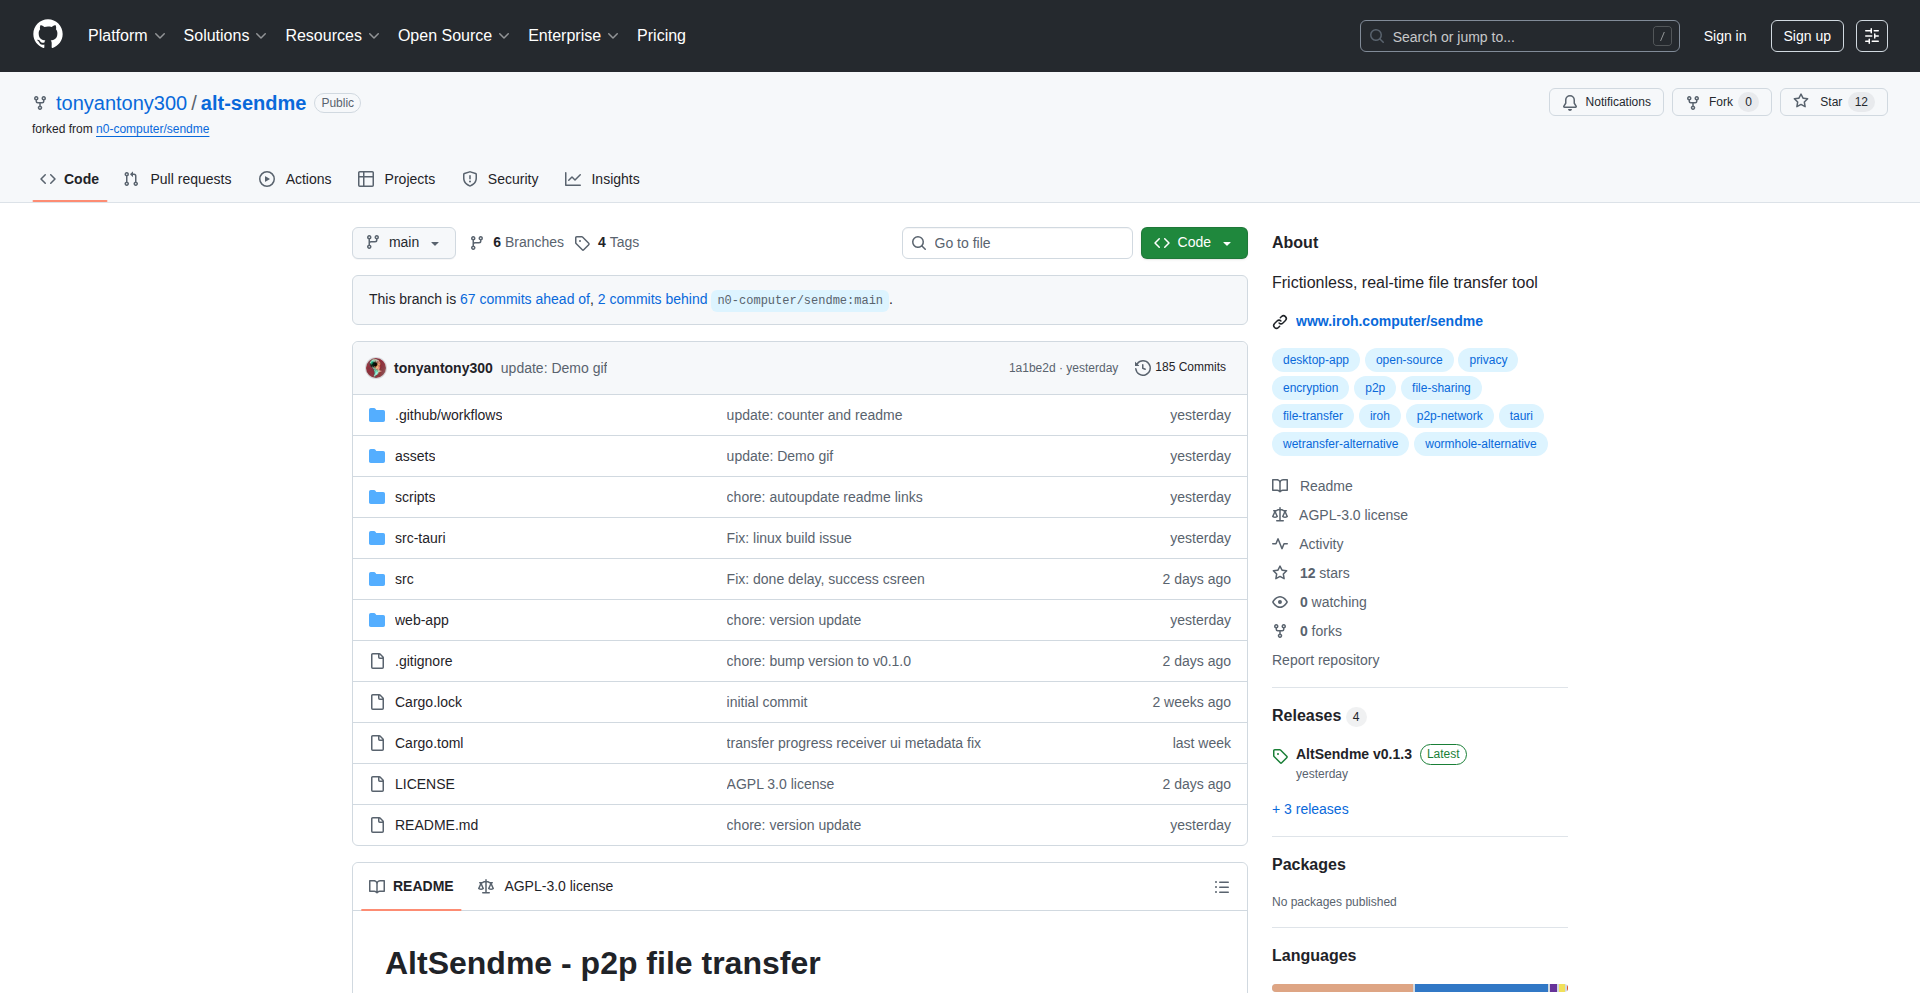Open the commit history via the clock icon
This screenshot has height=993, width=1920.
(x=1143, y=367)
